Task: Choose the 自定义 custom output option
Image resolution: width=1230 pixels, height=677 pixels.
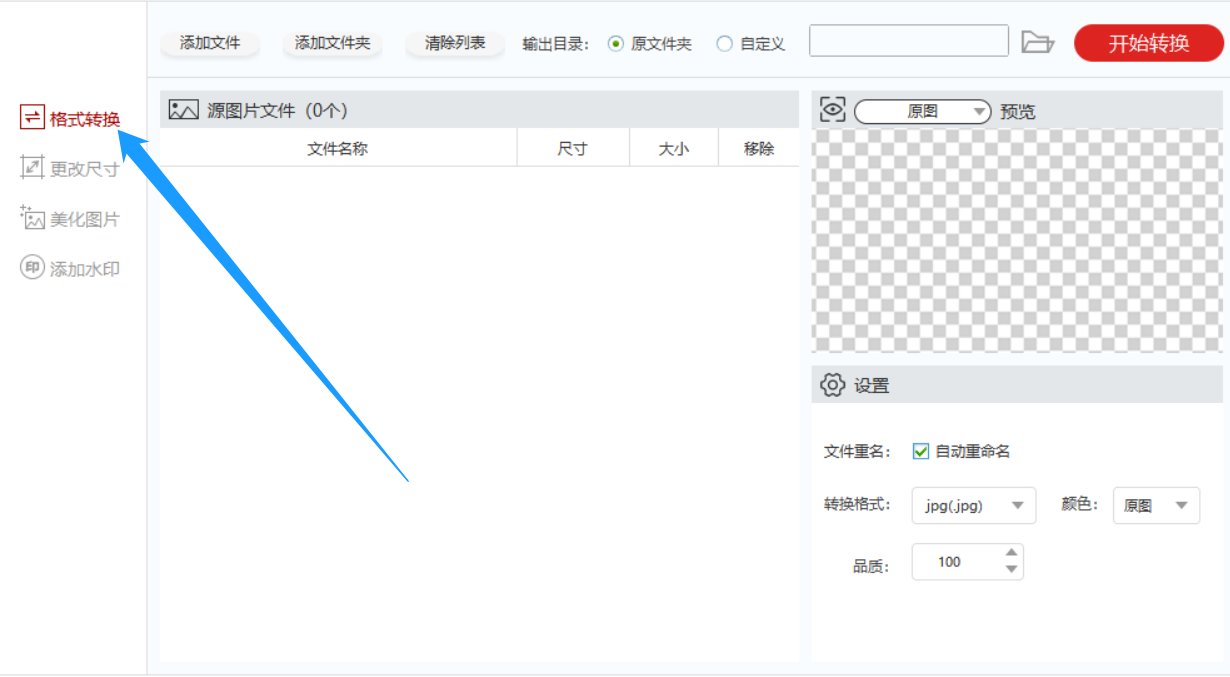Action: pyautogui.click(x=724, y=43)
